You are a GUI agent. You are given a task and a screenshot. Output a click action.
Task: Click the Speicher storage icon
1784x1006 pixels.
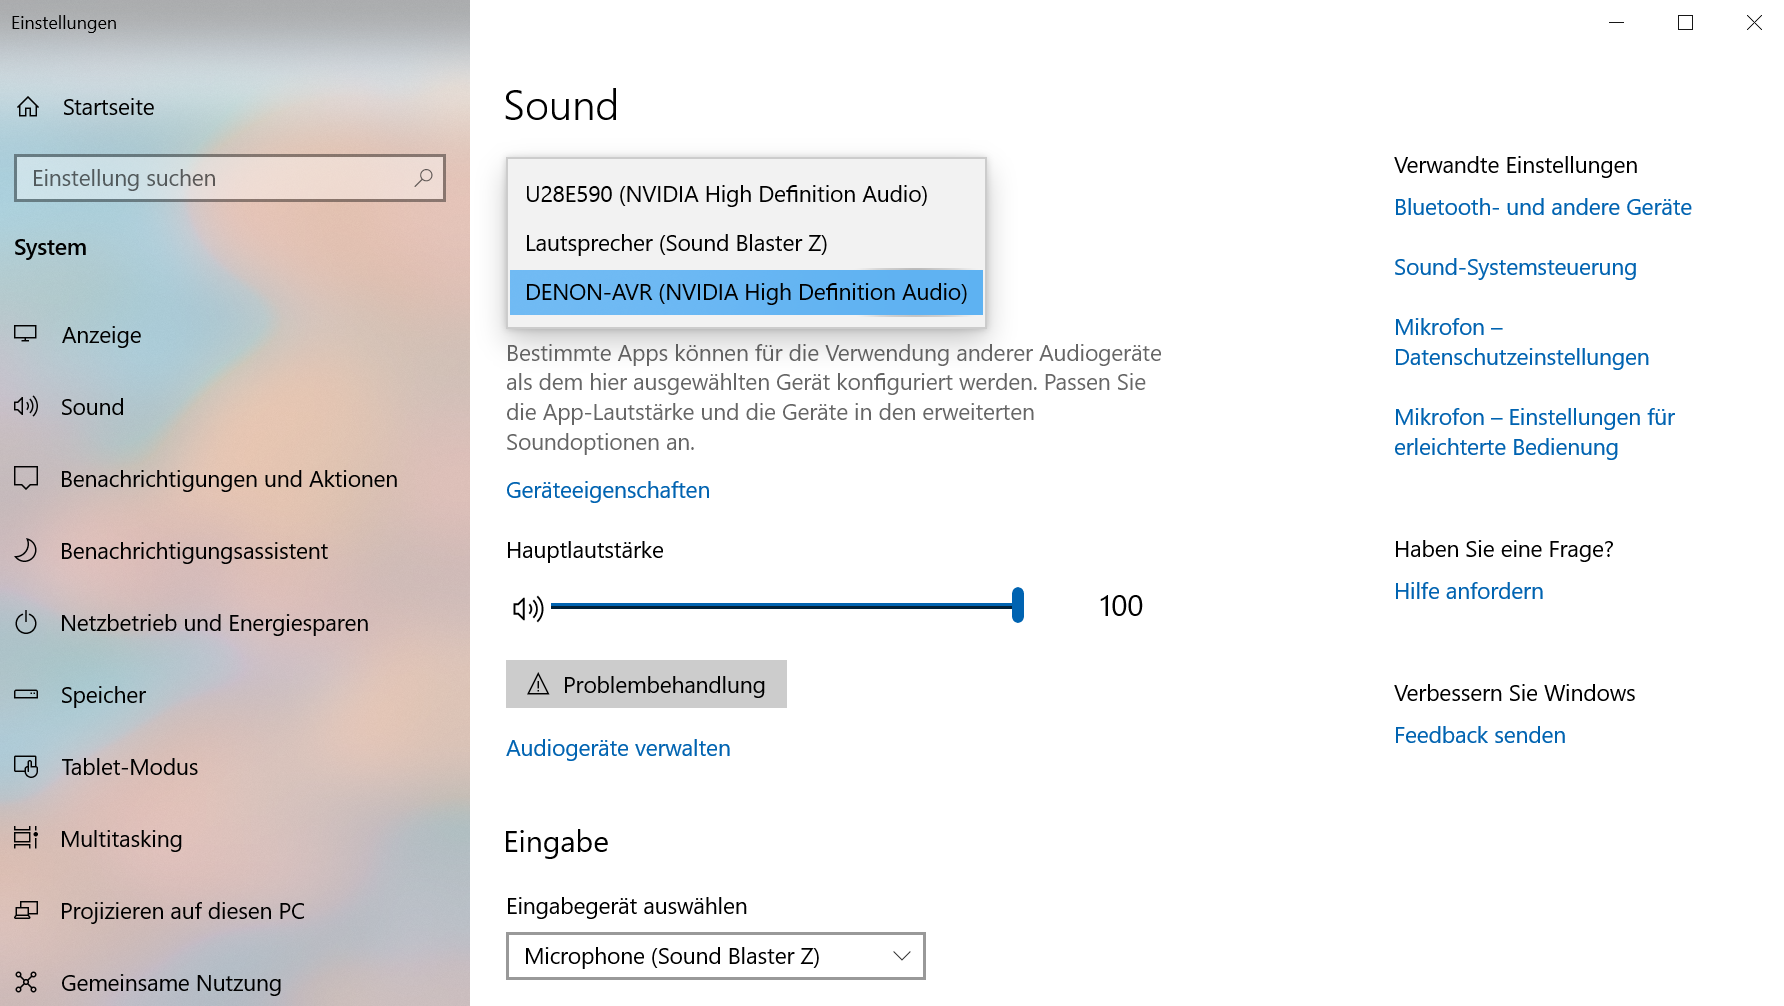click(26, 694)
